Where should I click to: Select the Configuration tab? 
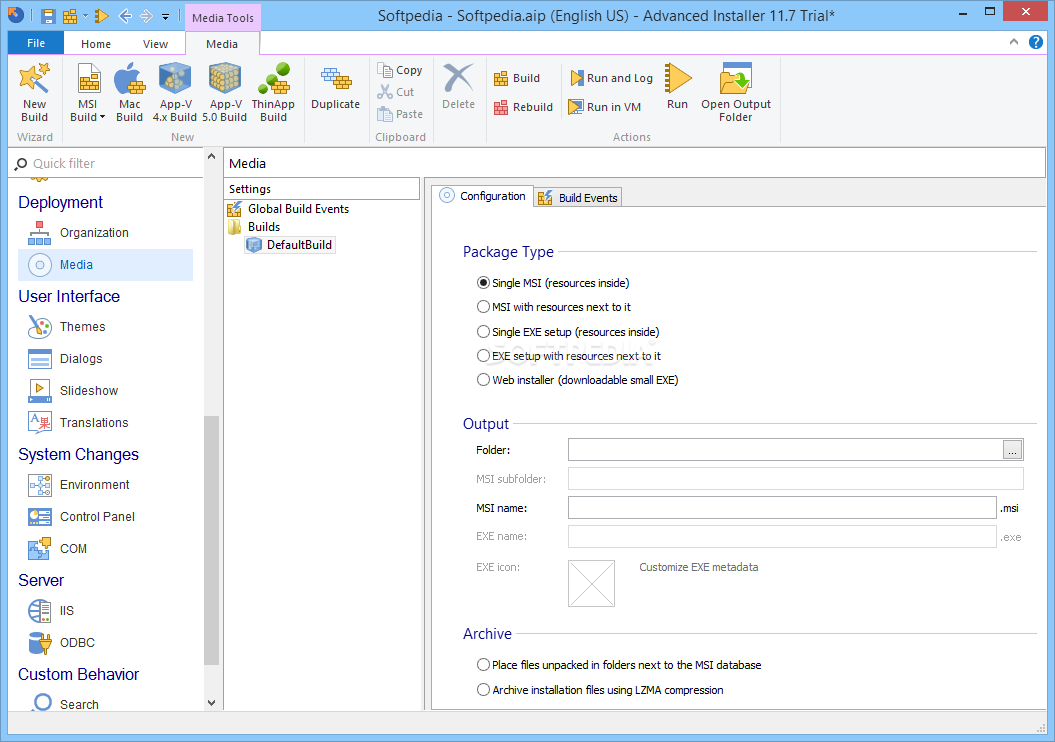[x=482, y=196]
